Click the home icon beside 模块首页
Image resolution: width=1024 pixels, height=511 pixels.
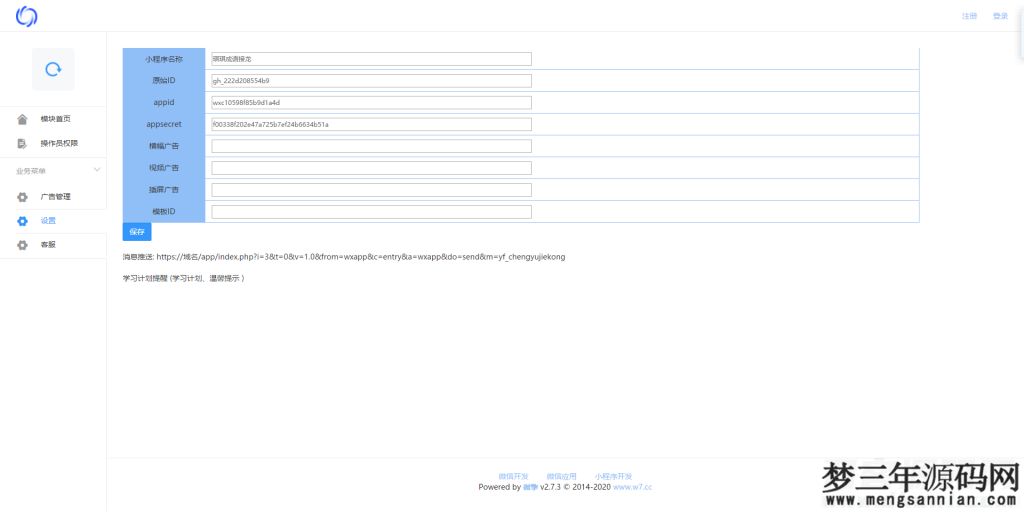point(22,119)
